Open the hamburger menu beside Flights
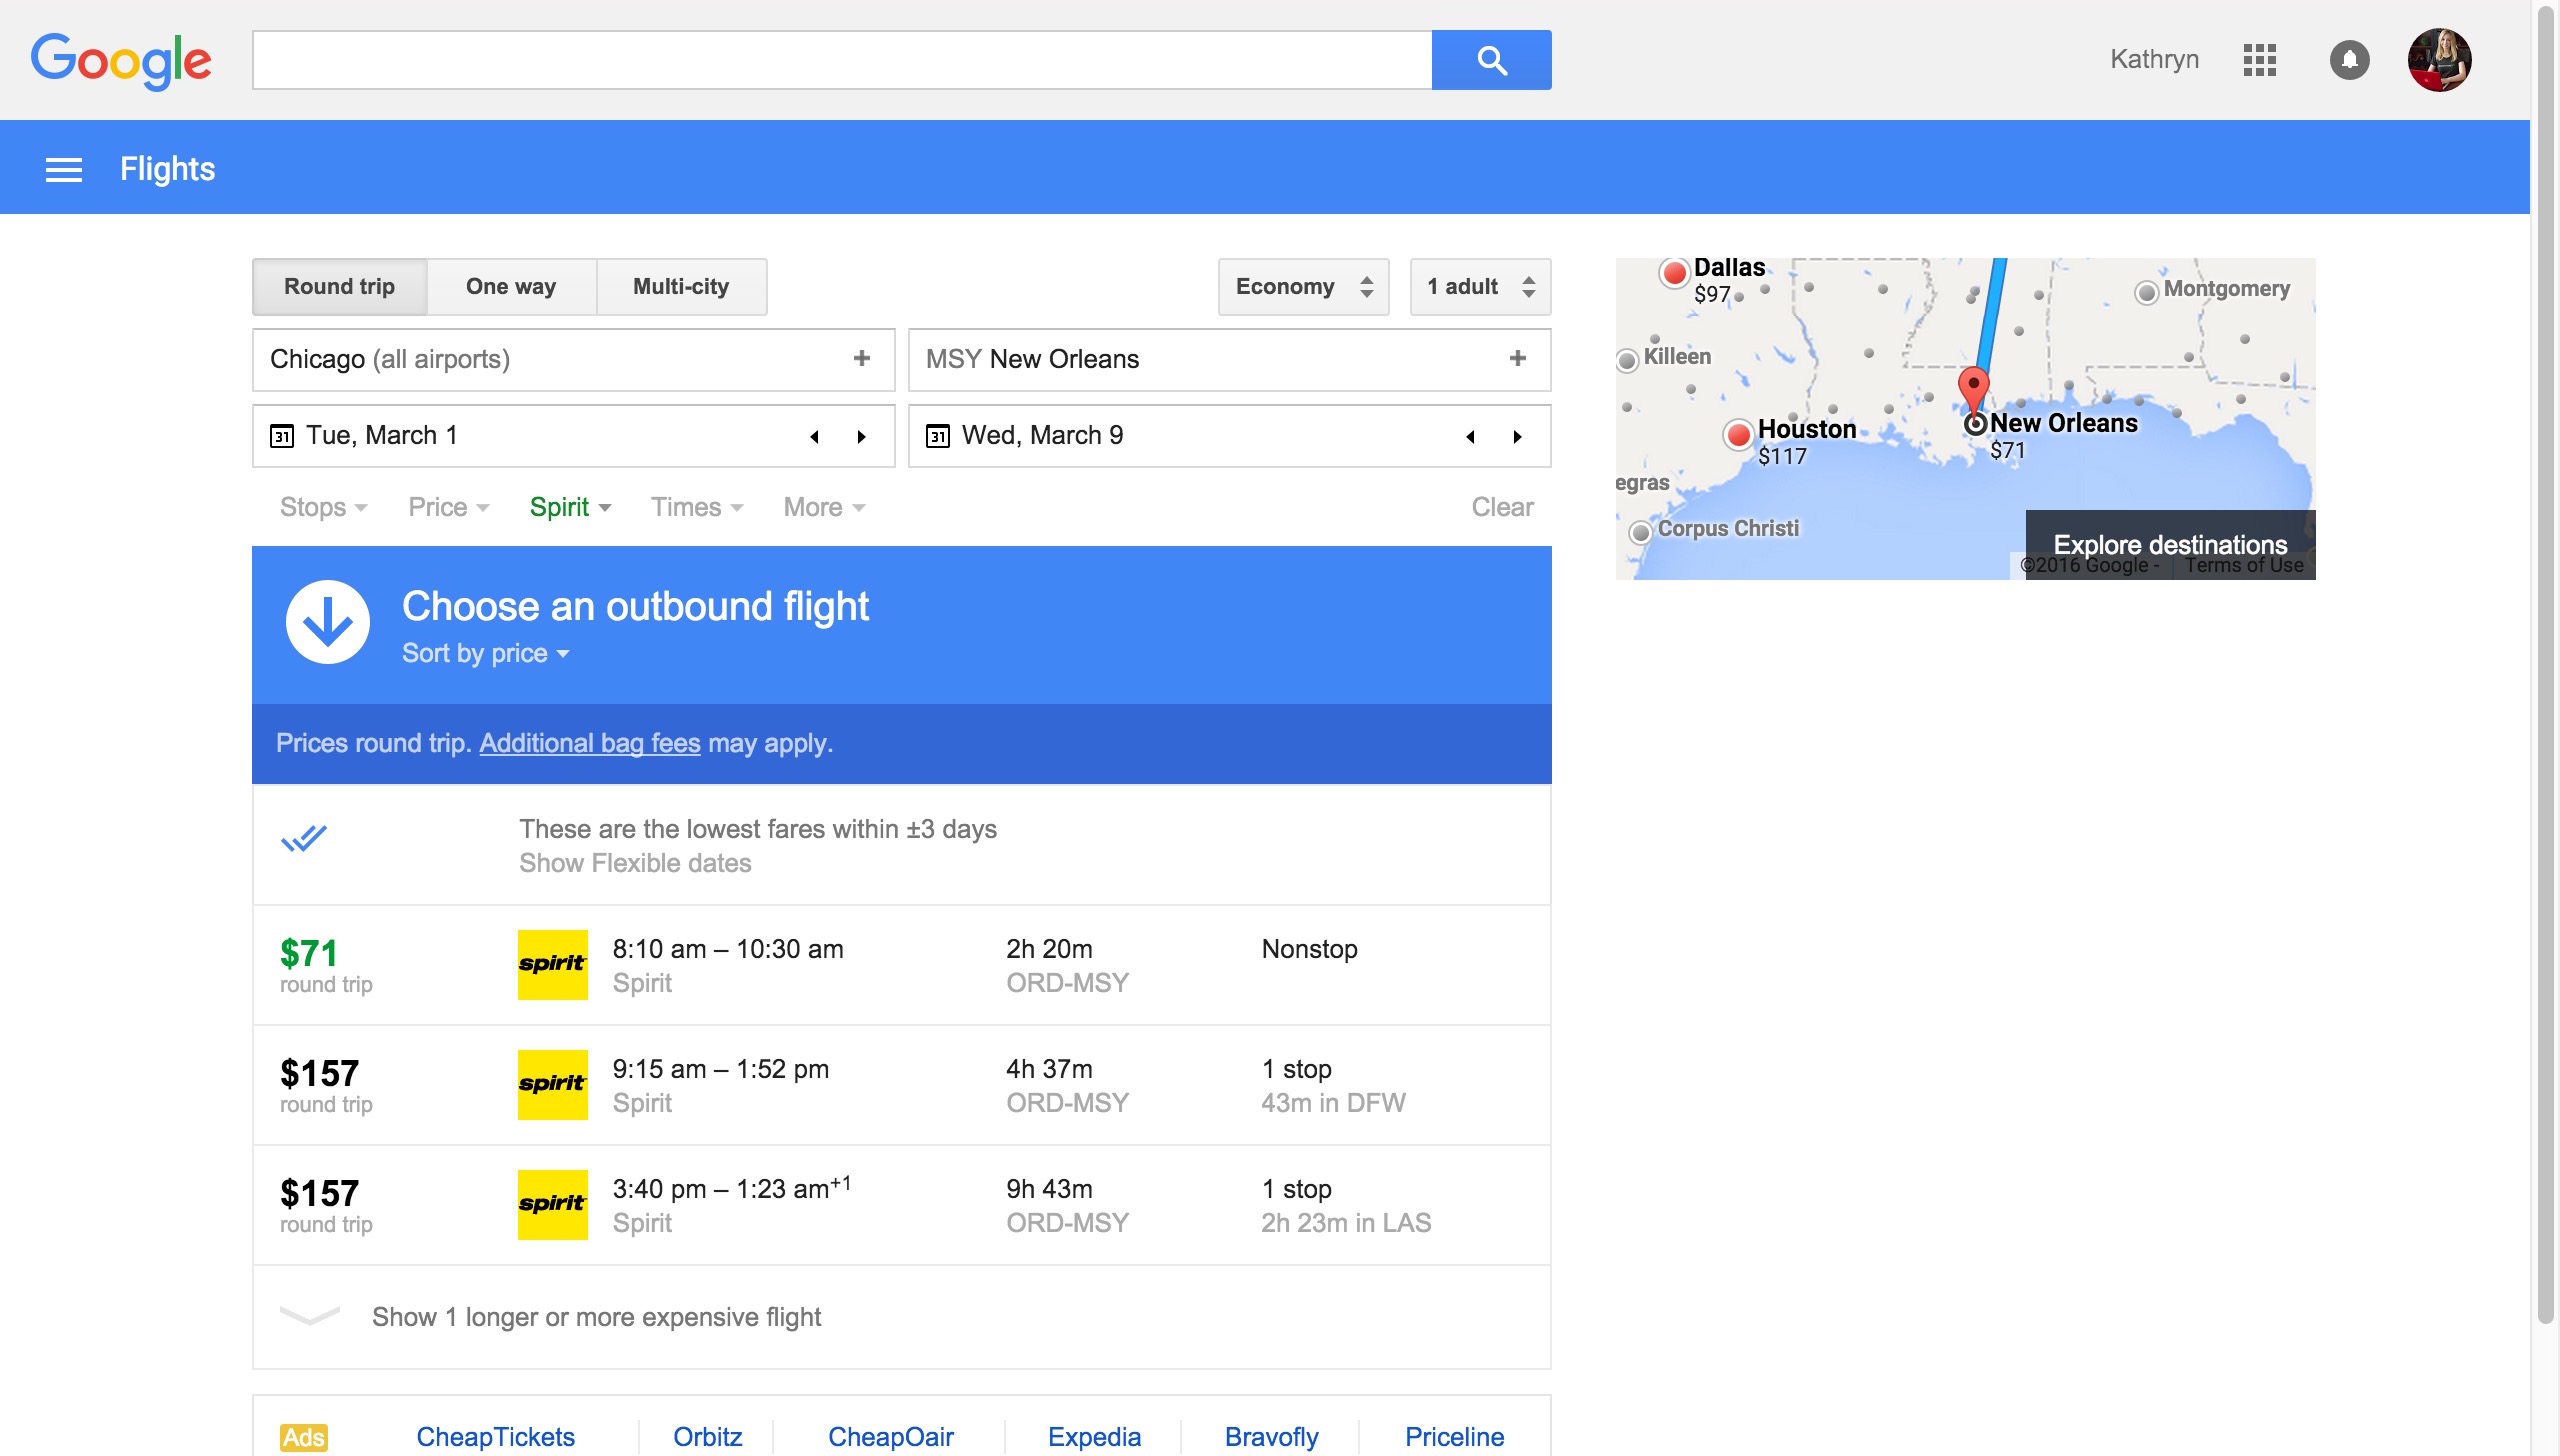Viewport: 2560px width, 1456px height. [x=64, y=170]
